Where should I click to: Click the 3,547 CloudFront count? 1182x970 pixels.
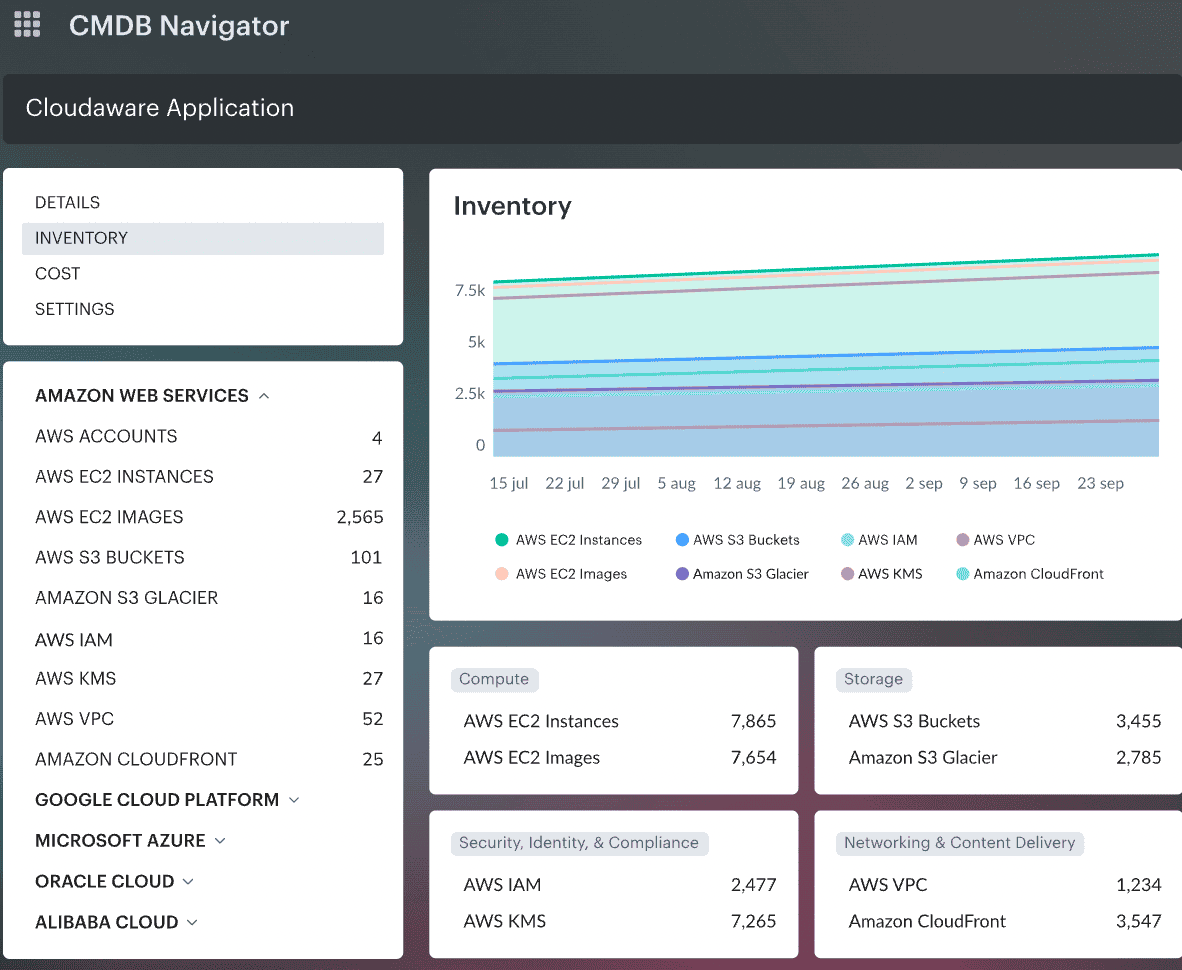click(1138, 921)
